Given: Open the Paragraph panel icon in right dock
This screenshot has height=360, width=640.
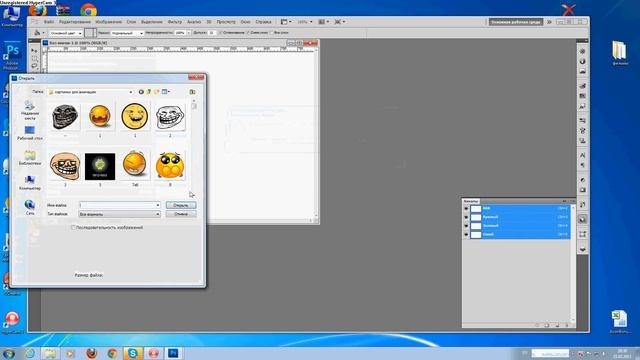Looking at the screenshot, I should pos(582,165).
